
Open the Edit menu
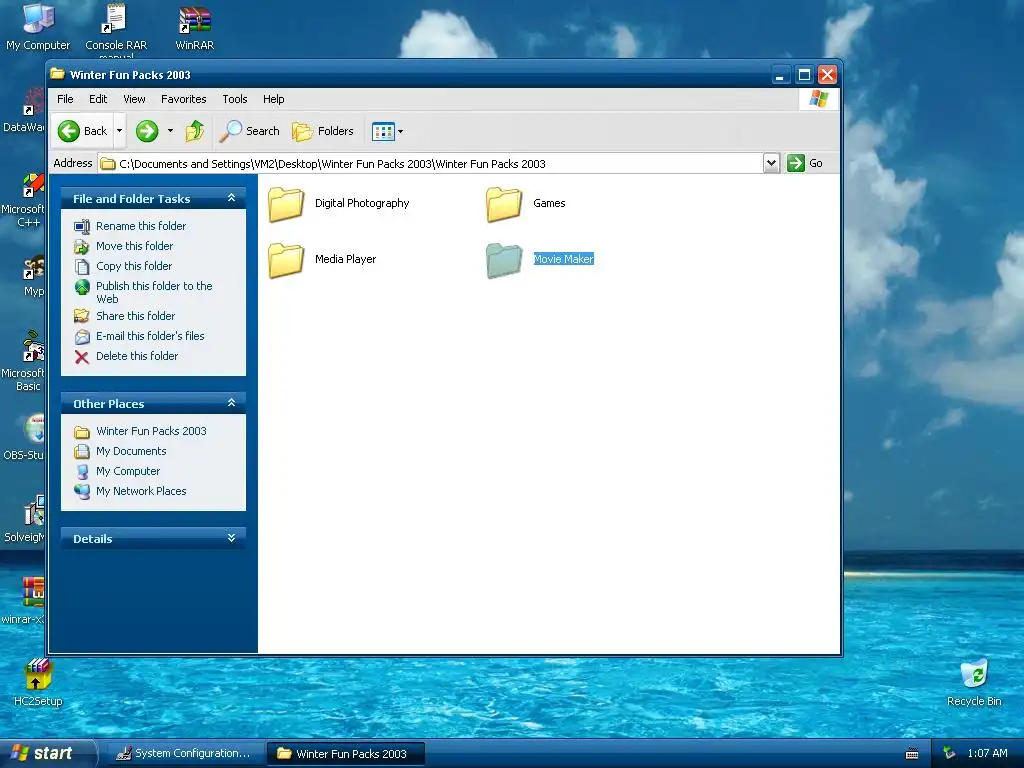[98, 99]
